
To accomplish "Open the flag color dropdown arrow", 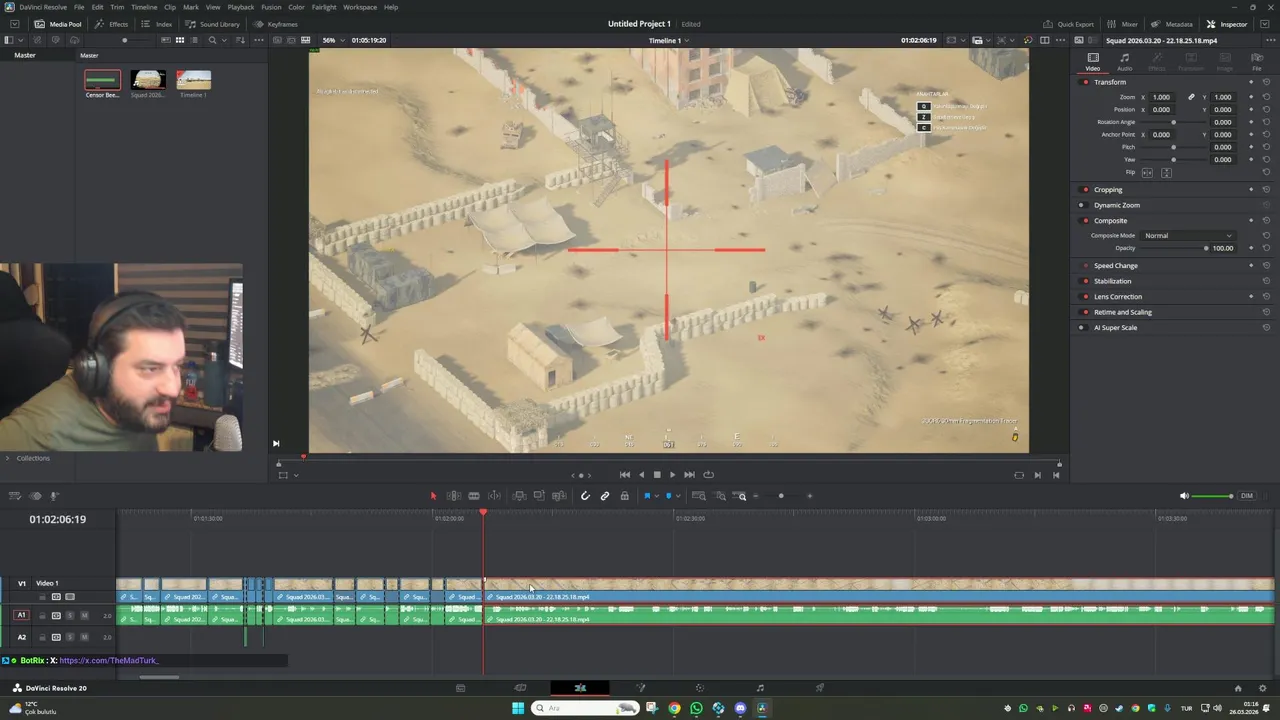I will click(x=656, y=496).
